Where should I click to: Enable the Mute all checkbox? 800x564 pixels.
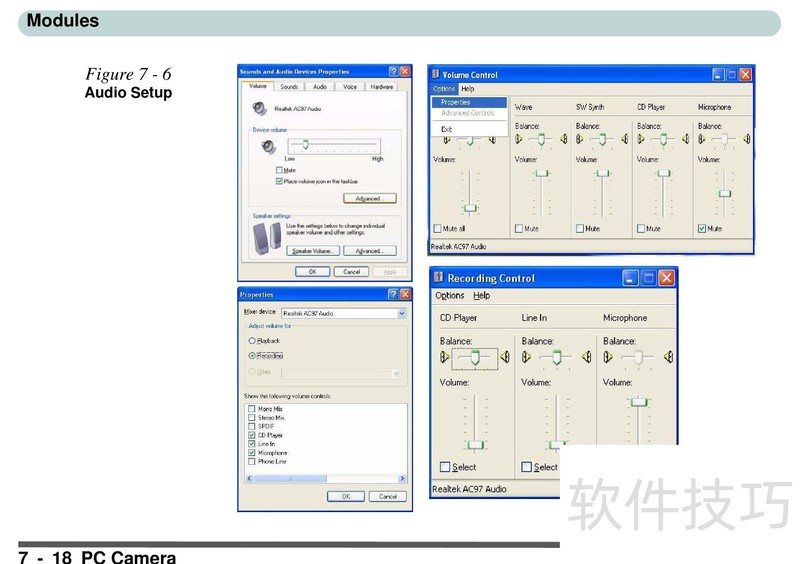438,229
